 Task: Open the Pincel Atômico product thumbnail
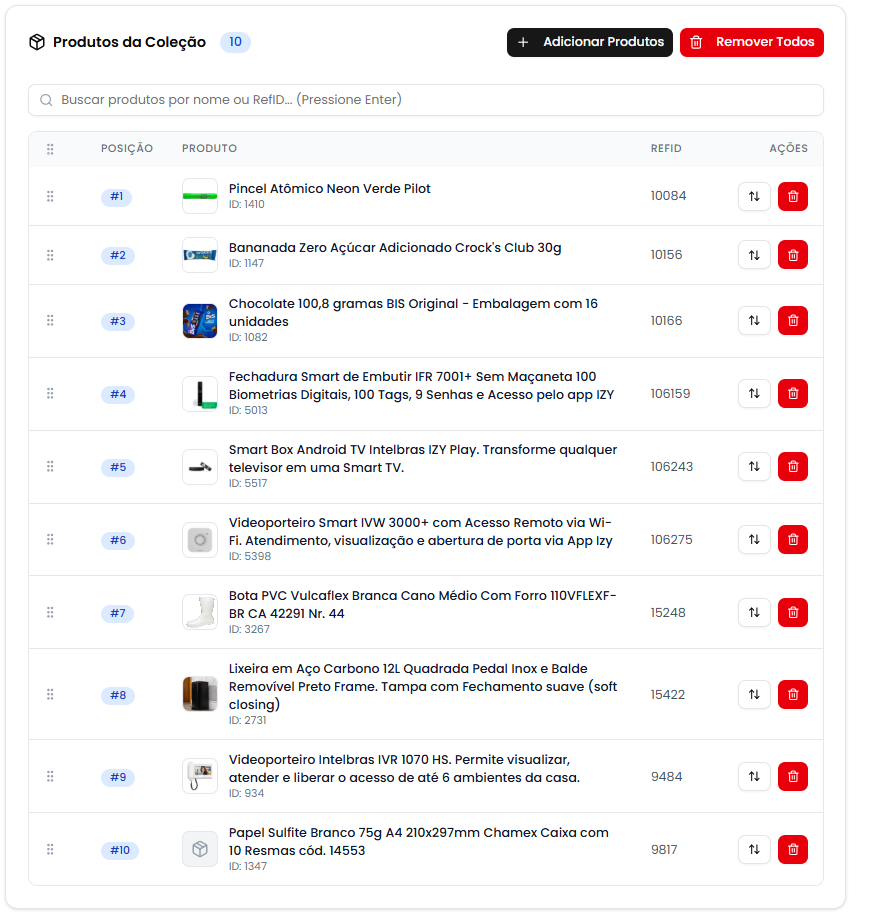point(200,196)
